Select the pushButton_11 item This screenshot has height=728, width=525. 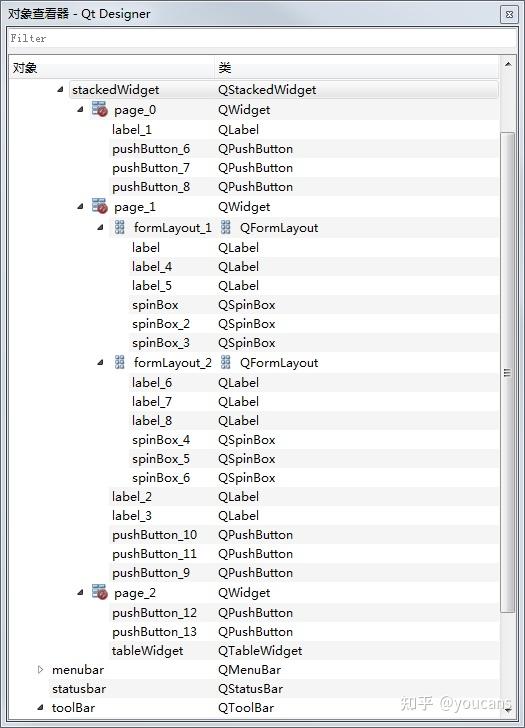(x=155, y=554)
